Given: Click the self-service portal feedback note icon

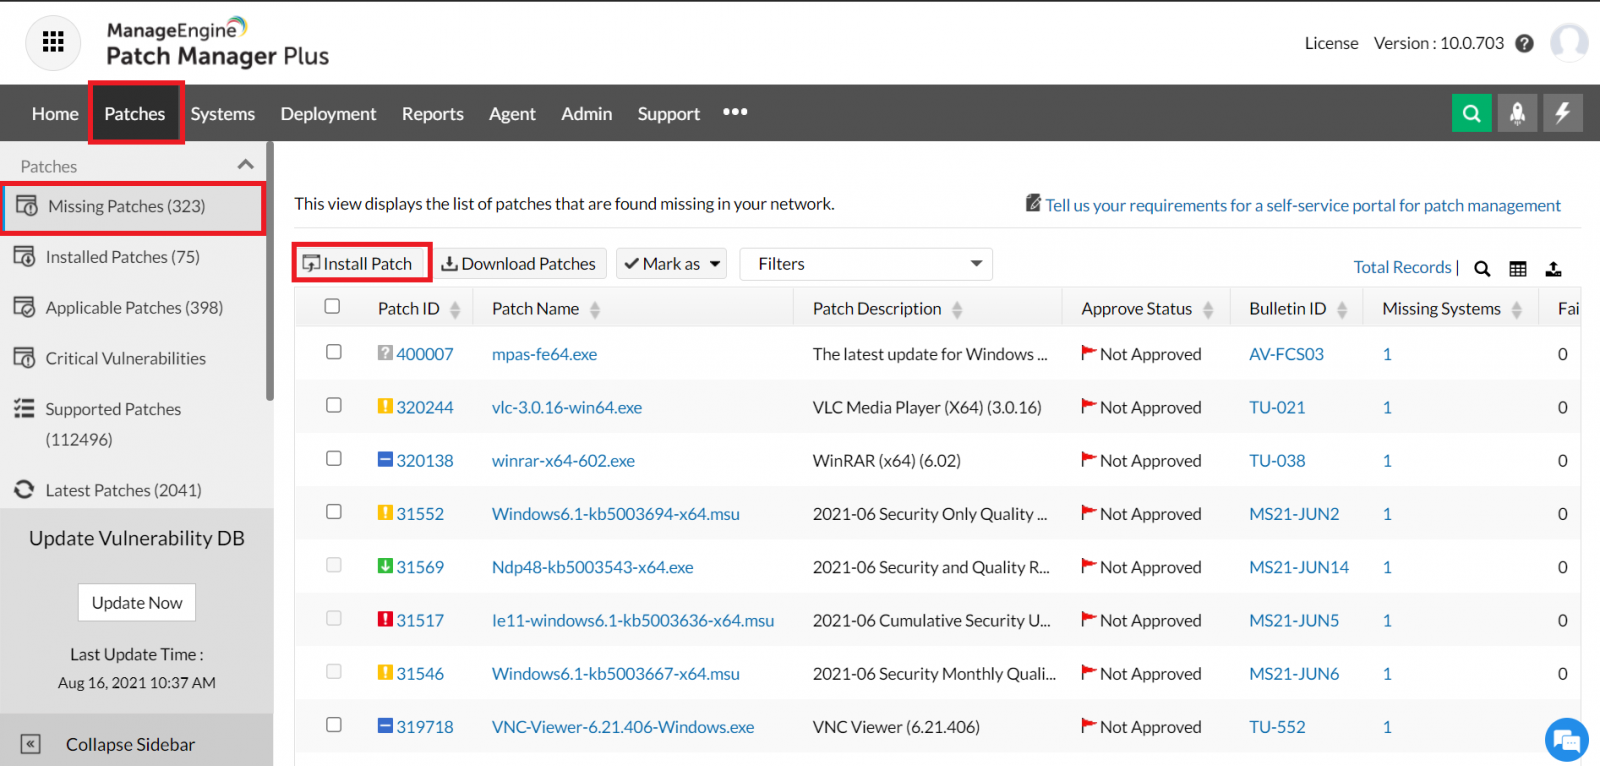Looking at the screenshot, I should click(x=1033, y=203).
